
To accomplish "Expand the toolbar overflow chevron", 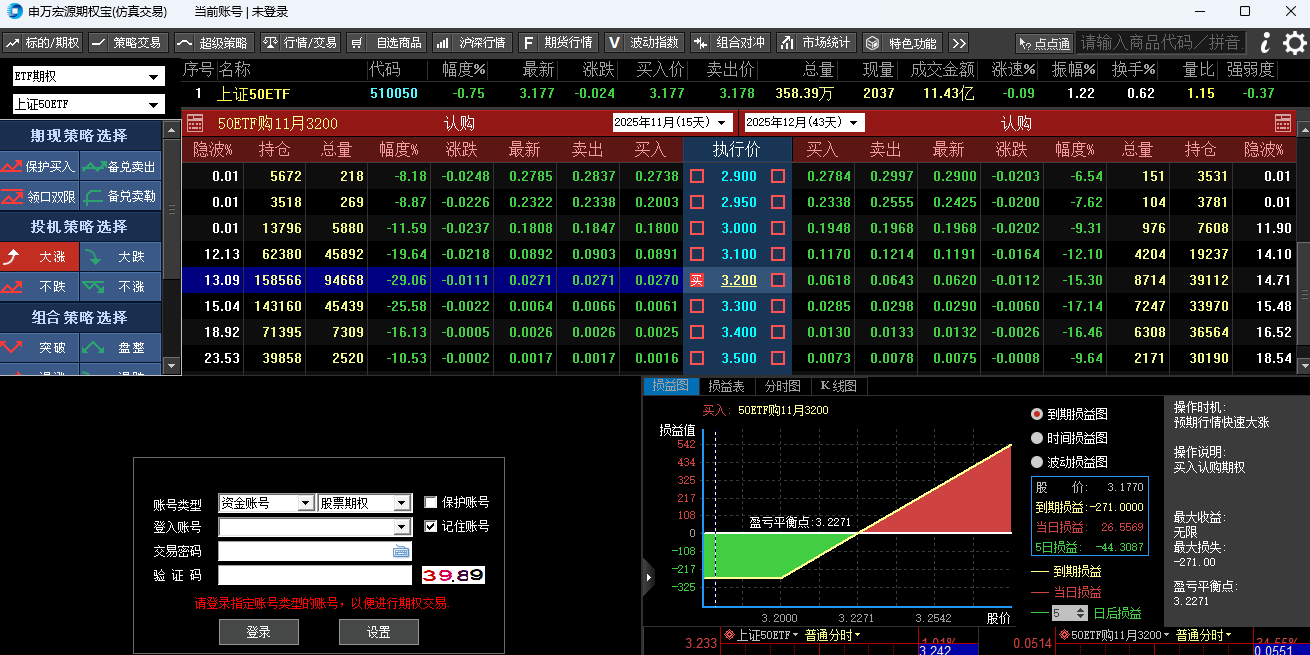I will point(959,43).
